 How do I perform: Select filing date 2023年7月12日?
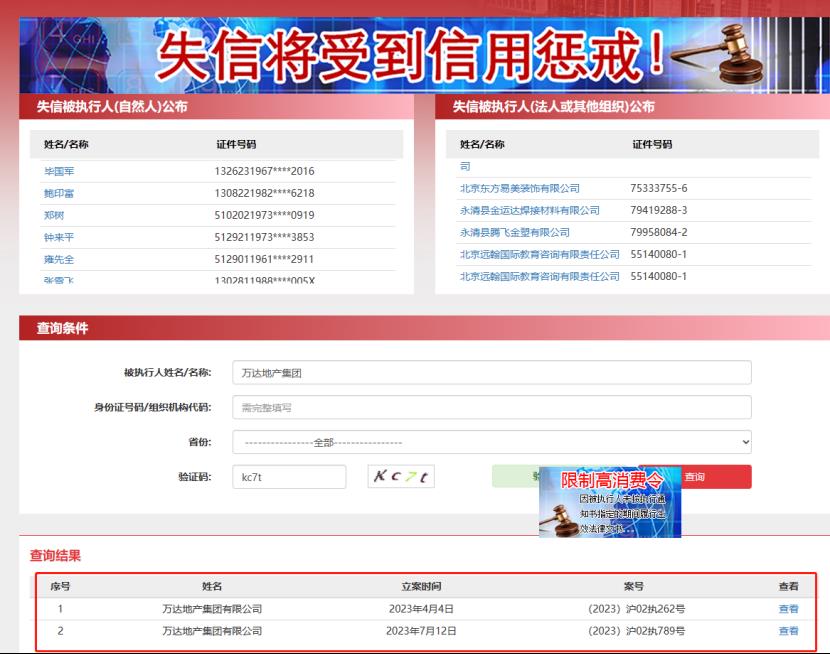pyautogui.click(x=421, y=631)
